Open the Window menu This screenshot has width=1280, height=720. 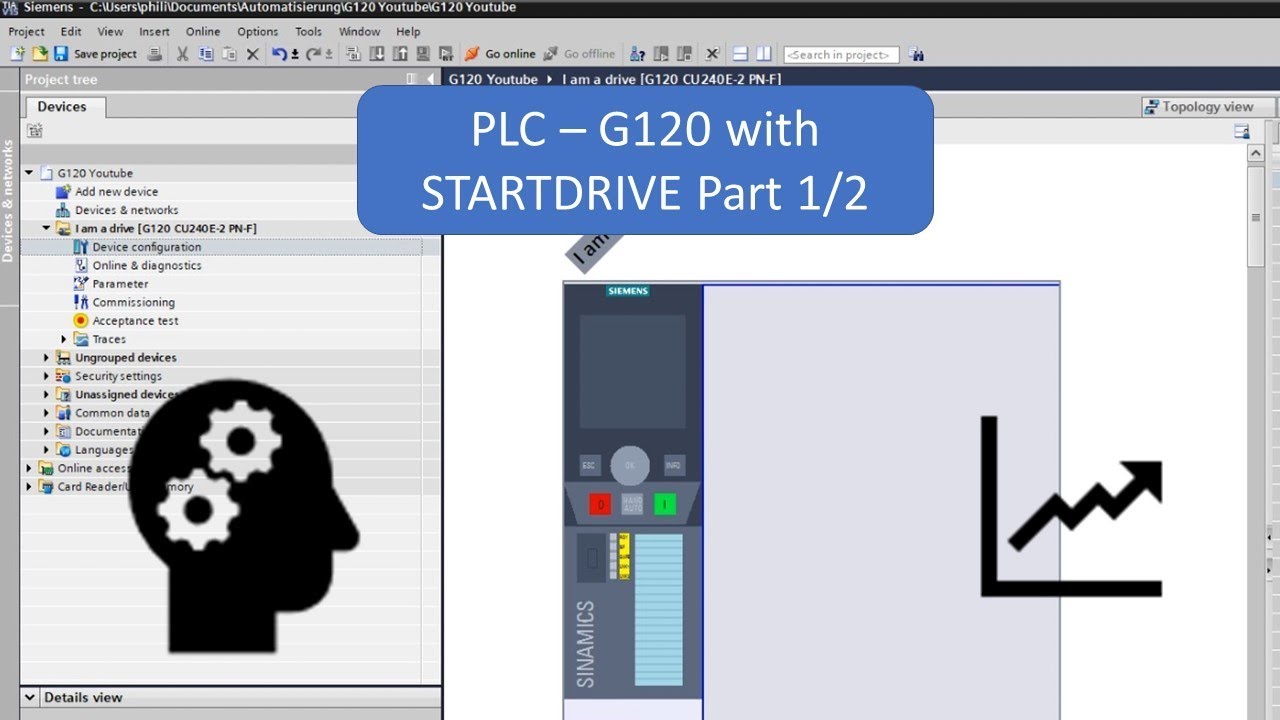(359, 31)
